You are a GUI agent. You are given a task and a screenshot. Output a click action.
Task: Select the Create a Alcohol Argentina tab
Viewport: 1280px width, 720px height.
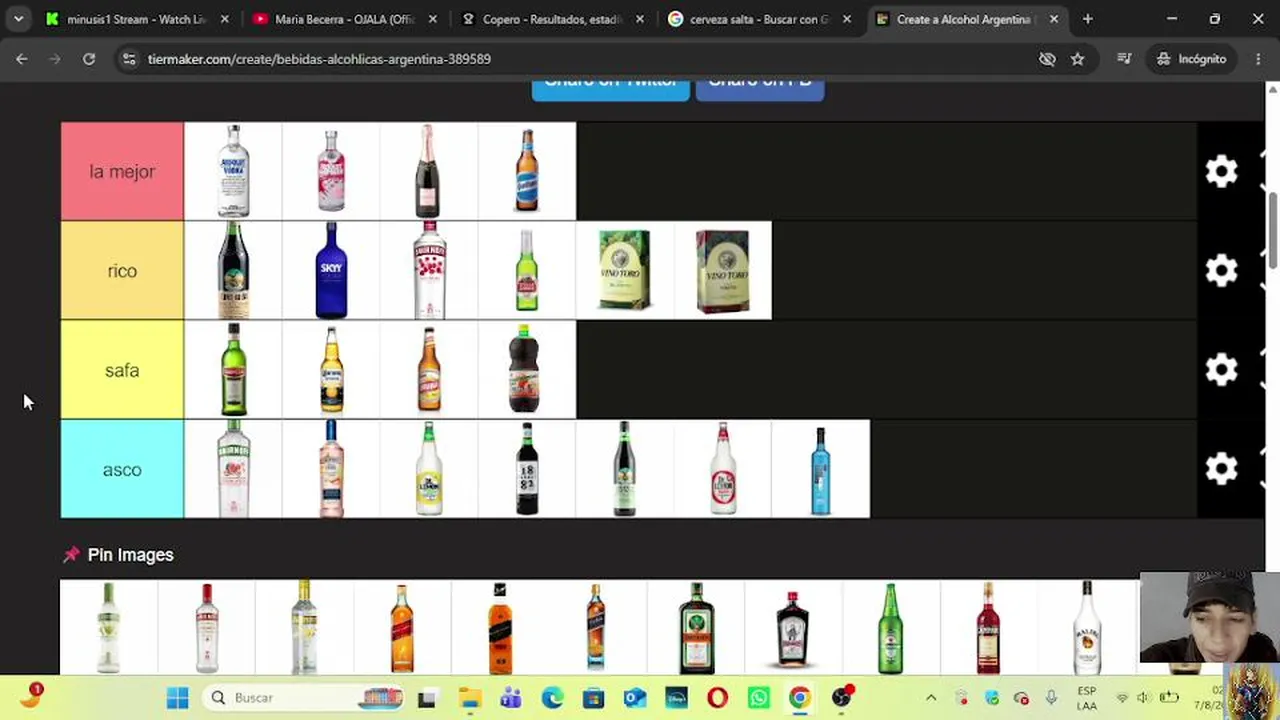click(967, 19)
